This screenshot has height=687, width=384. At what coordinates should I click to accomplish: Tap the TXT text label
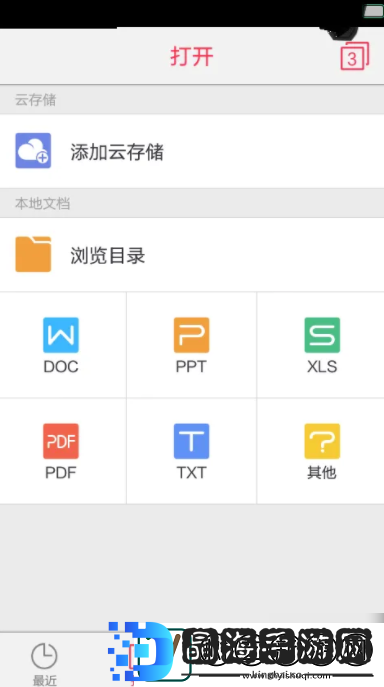(x=191, y=472)
